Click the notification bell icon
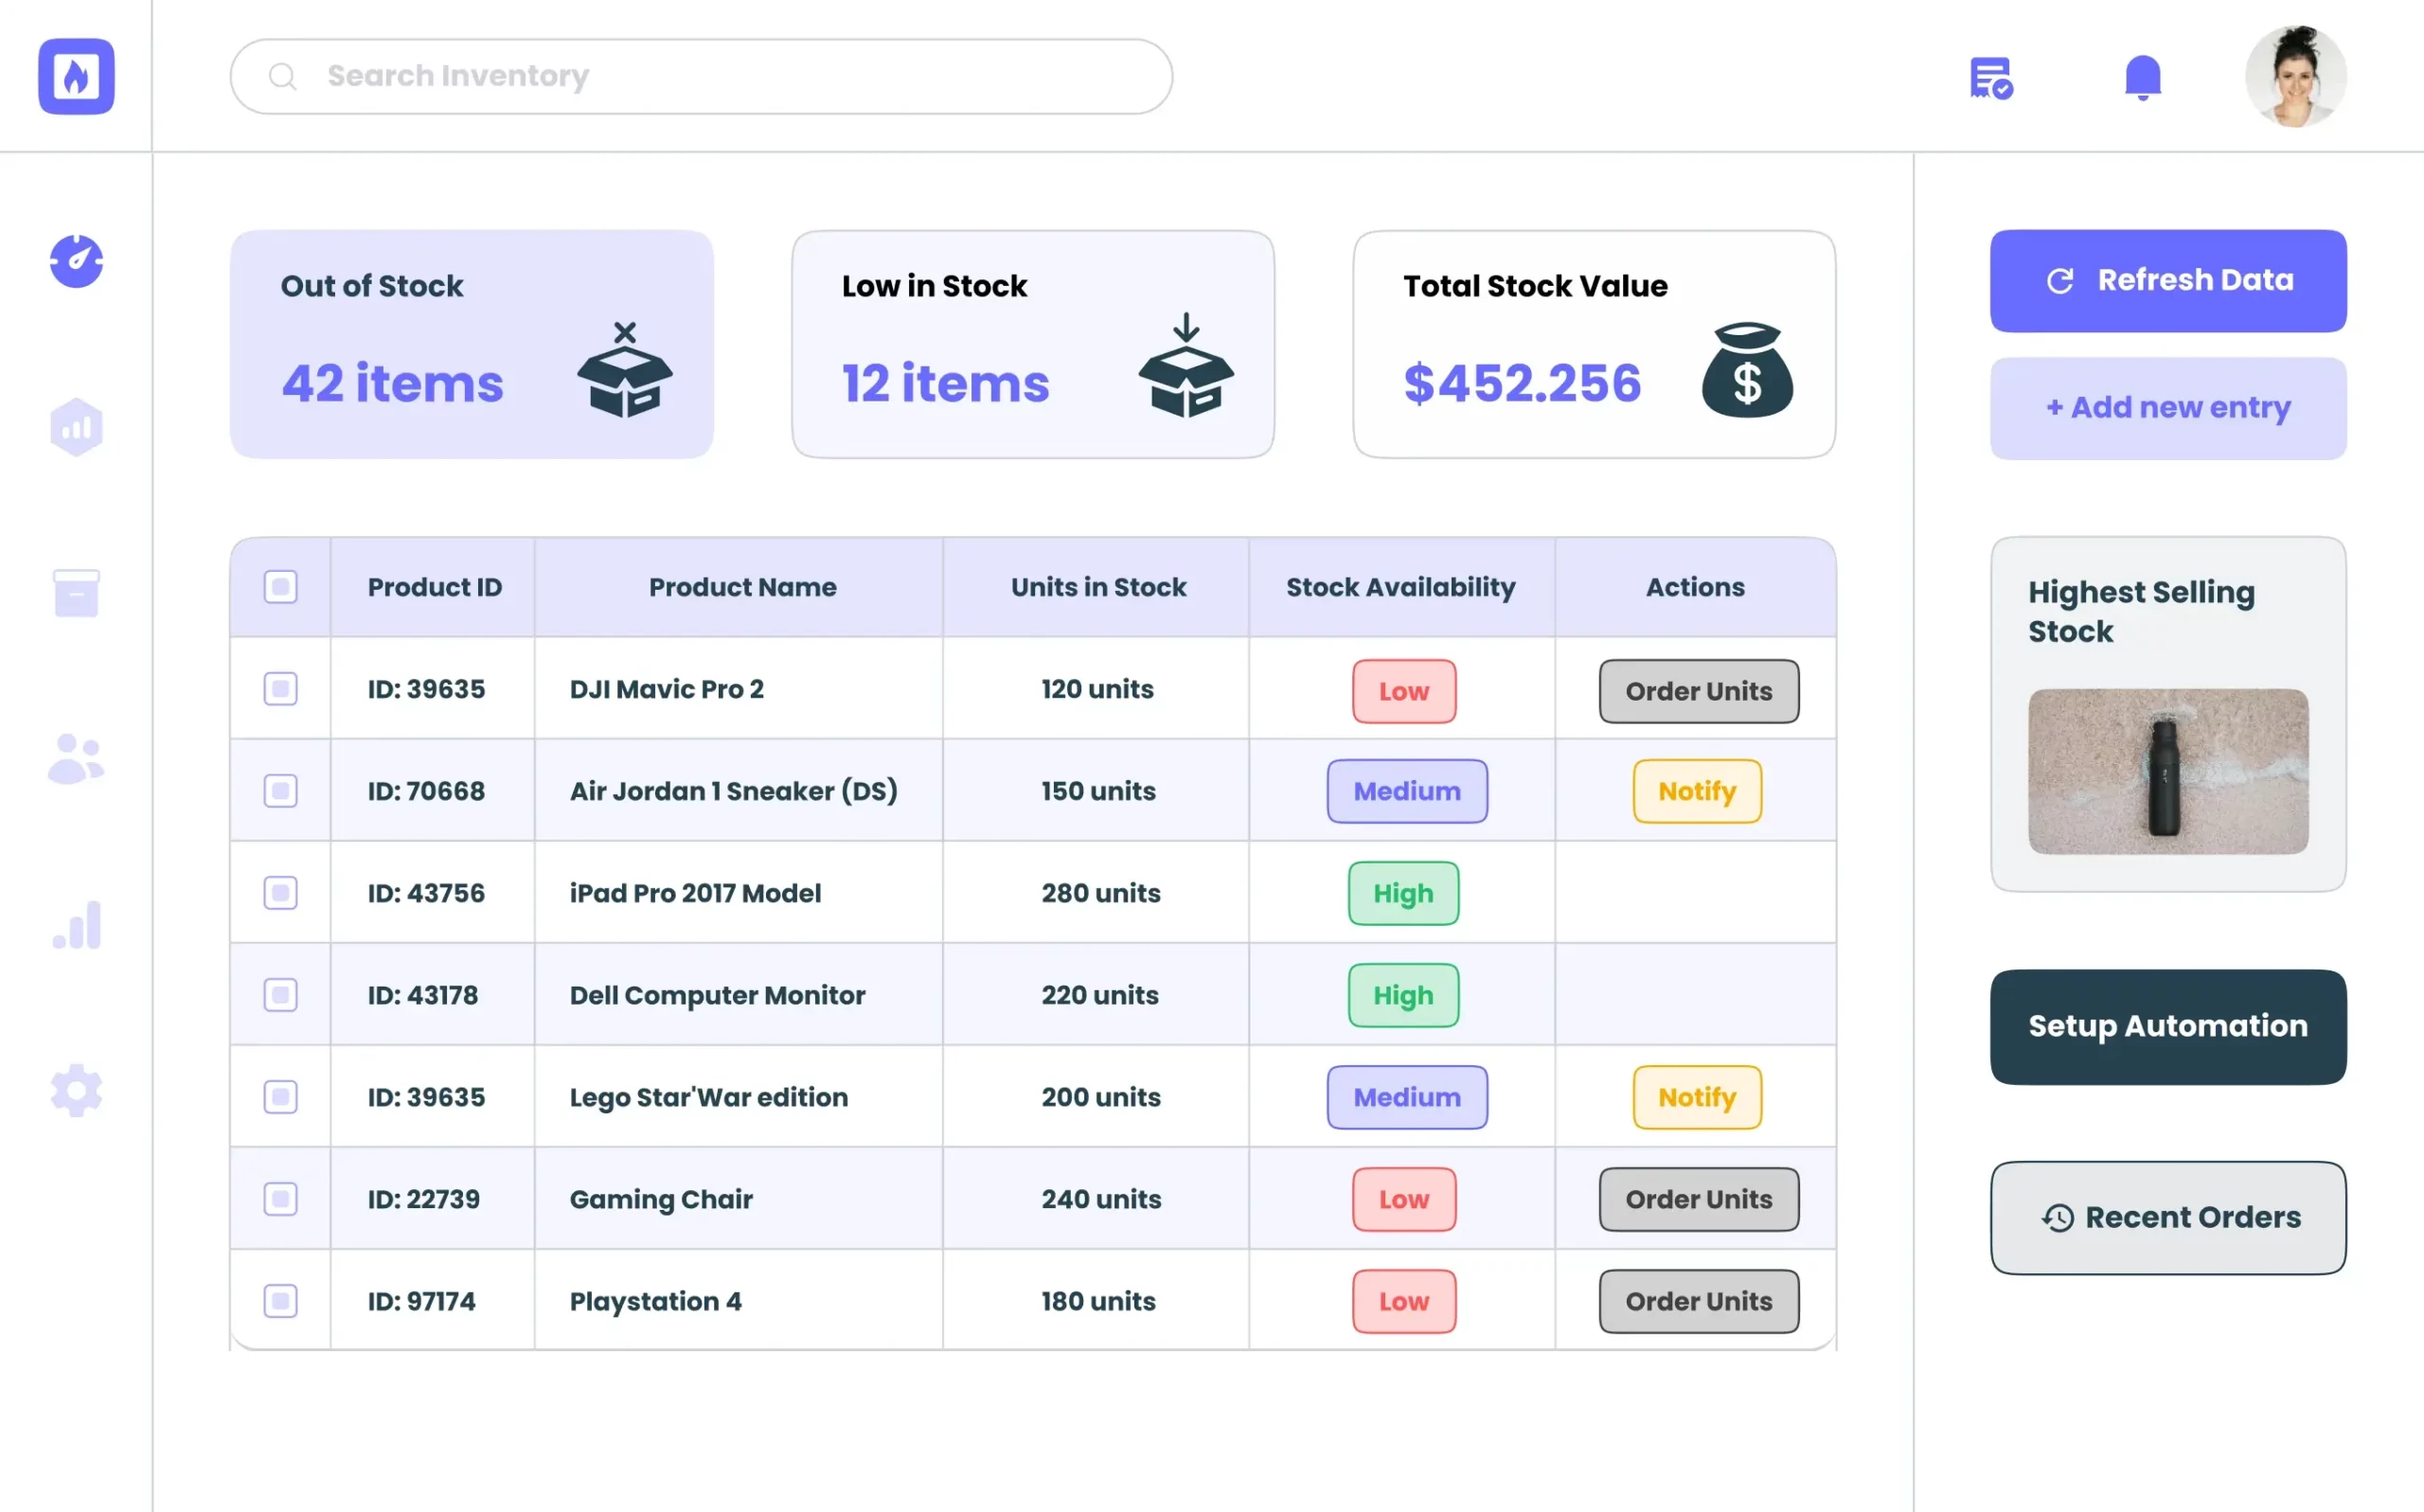The image size is (2424, 1512). coord(2141,76)
